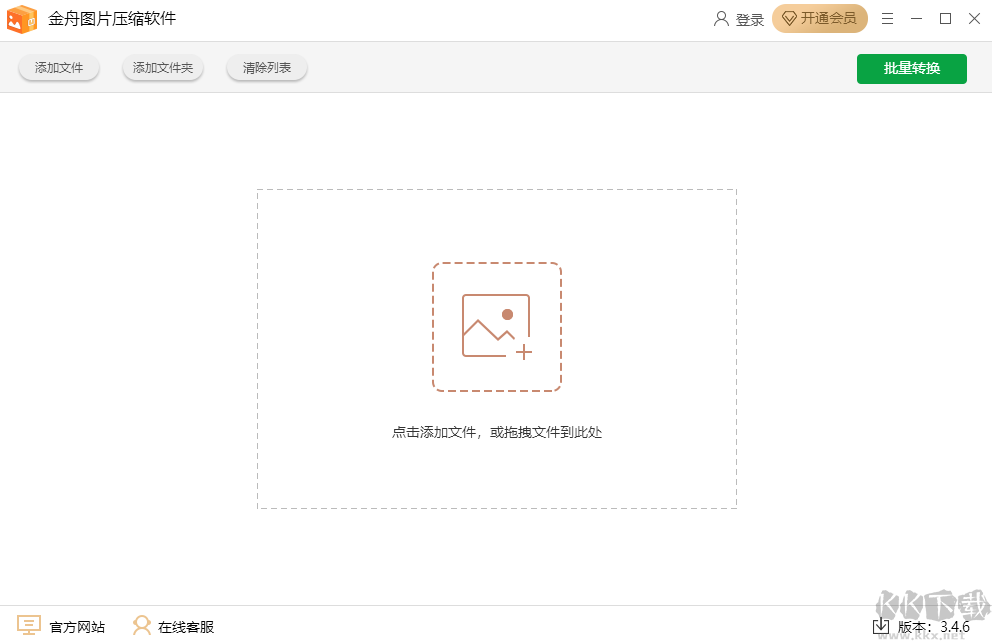Visit the 官方网站 link

click(x=76, y=626)
